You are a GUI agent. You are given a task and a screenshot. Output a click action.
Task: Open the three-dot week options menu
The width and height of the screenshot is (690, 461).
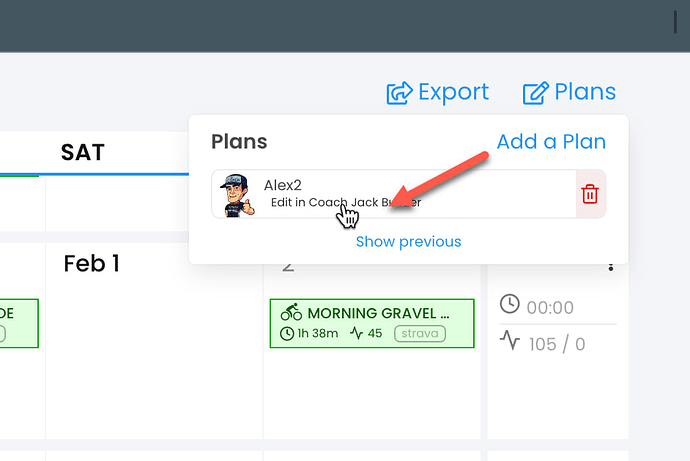pyautogui.click(x=611, y=266)
